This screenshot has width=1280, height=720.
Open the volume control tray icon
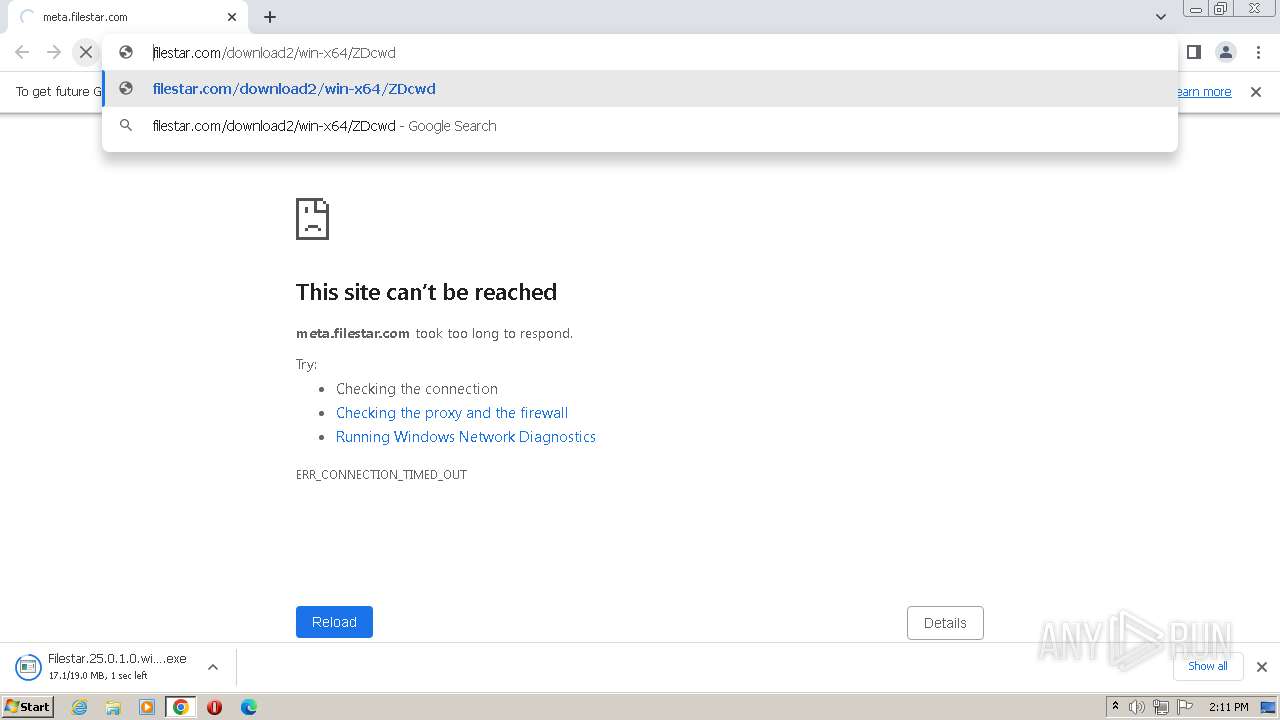click(x=1137, y=707)
